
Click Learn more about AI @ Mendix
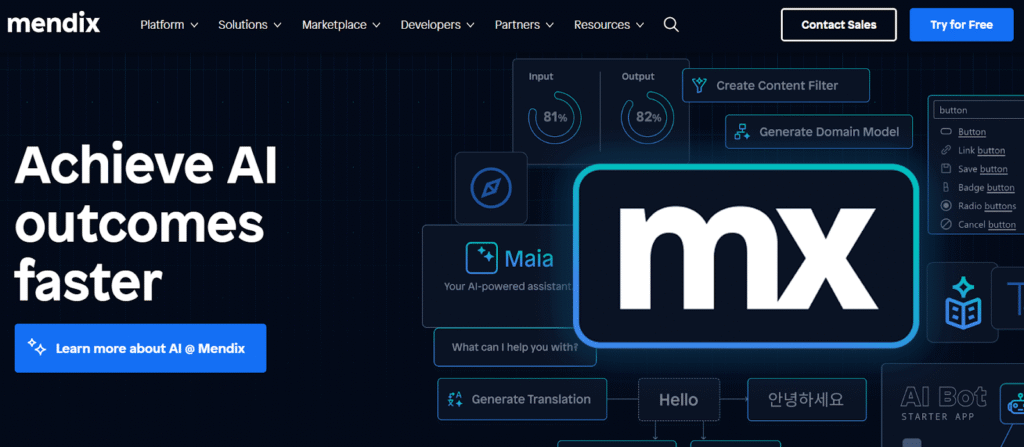[140, 348]
